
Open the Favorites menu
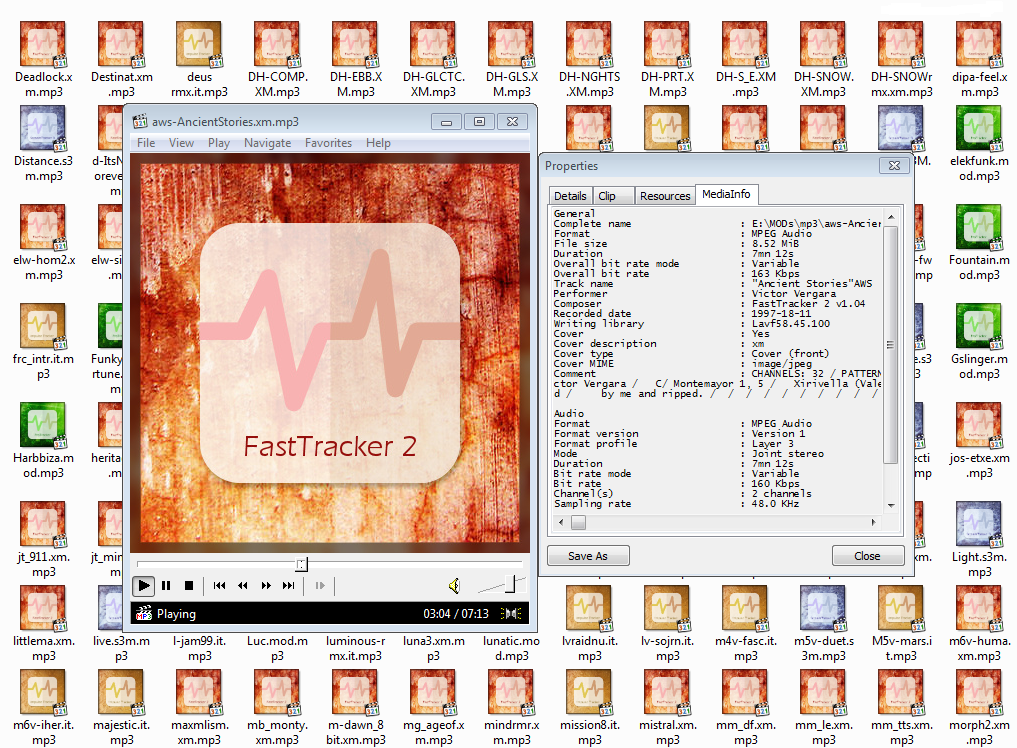click(x=328, y=143)
